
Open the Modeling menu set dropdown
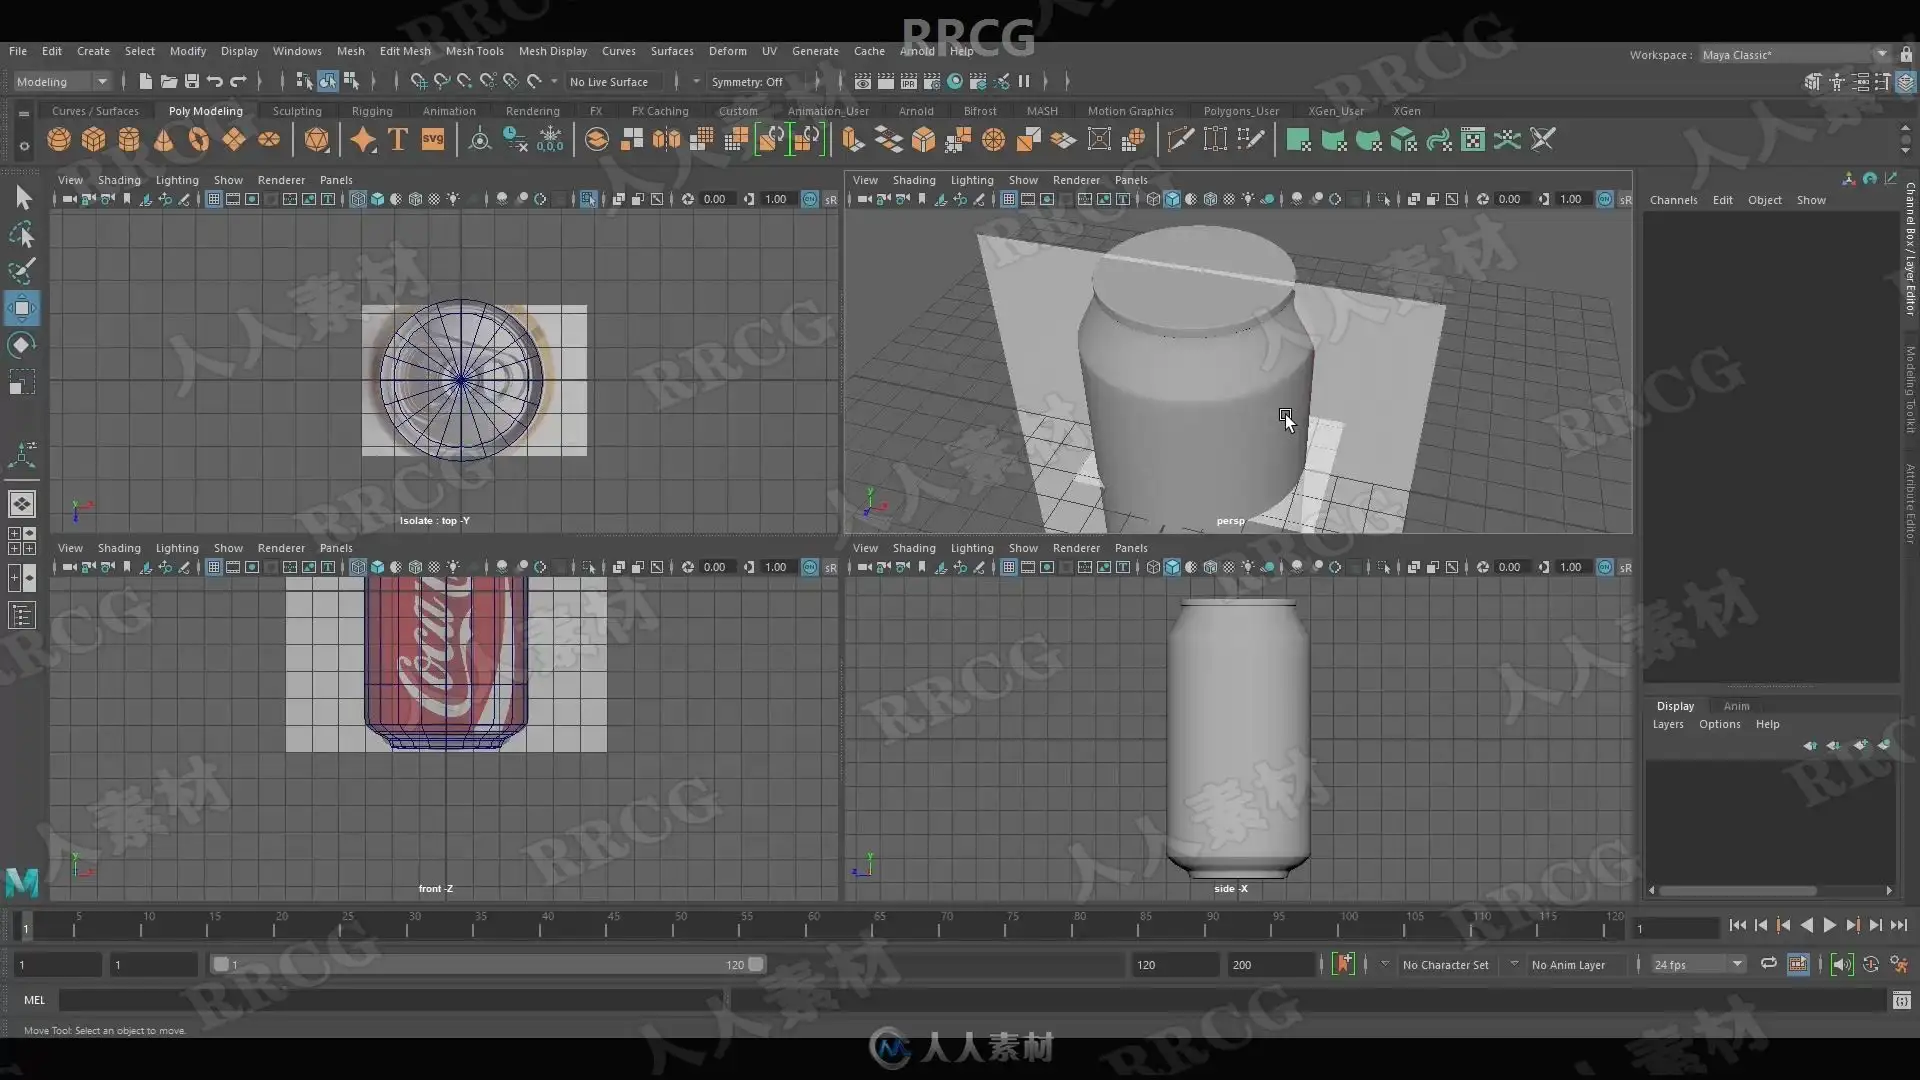click(x=62, y=82)
